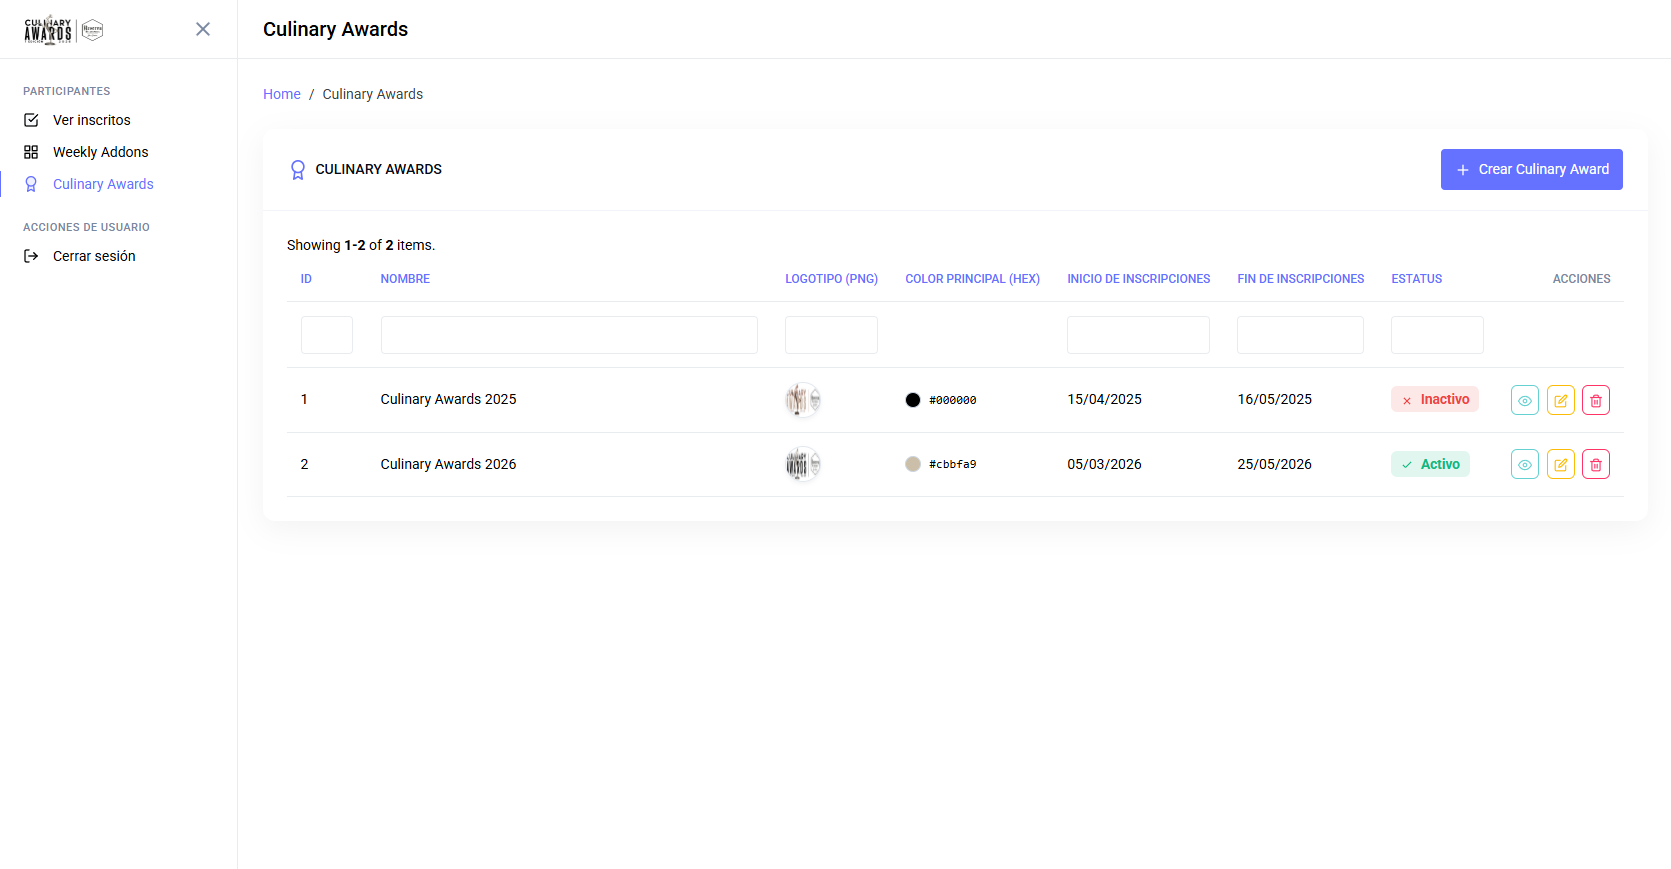
Task: Focus the Nombre filter input field
Action: coord(569,335)
